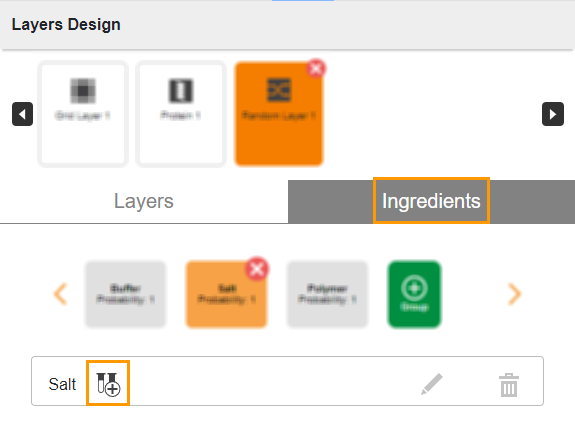575x434 pixels.
Task: Add a new ingredient Group
Action: pyautogui.click(x=414, y=294)
